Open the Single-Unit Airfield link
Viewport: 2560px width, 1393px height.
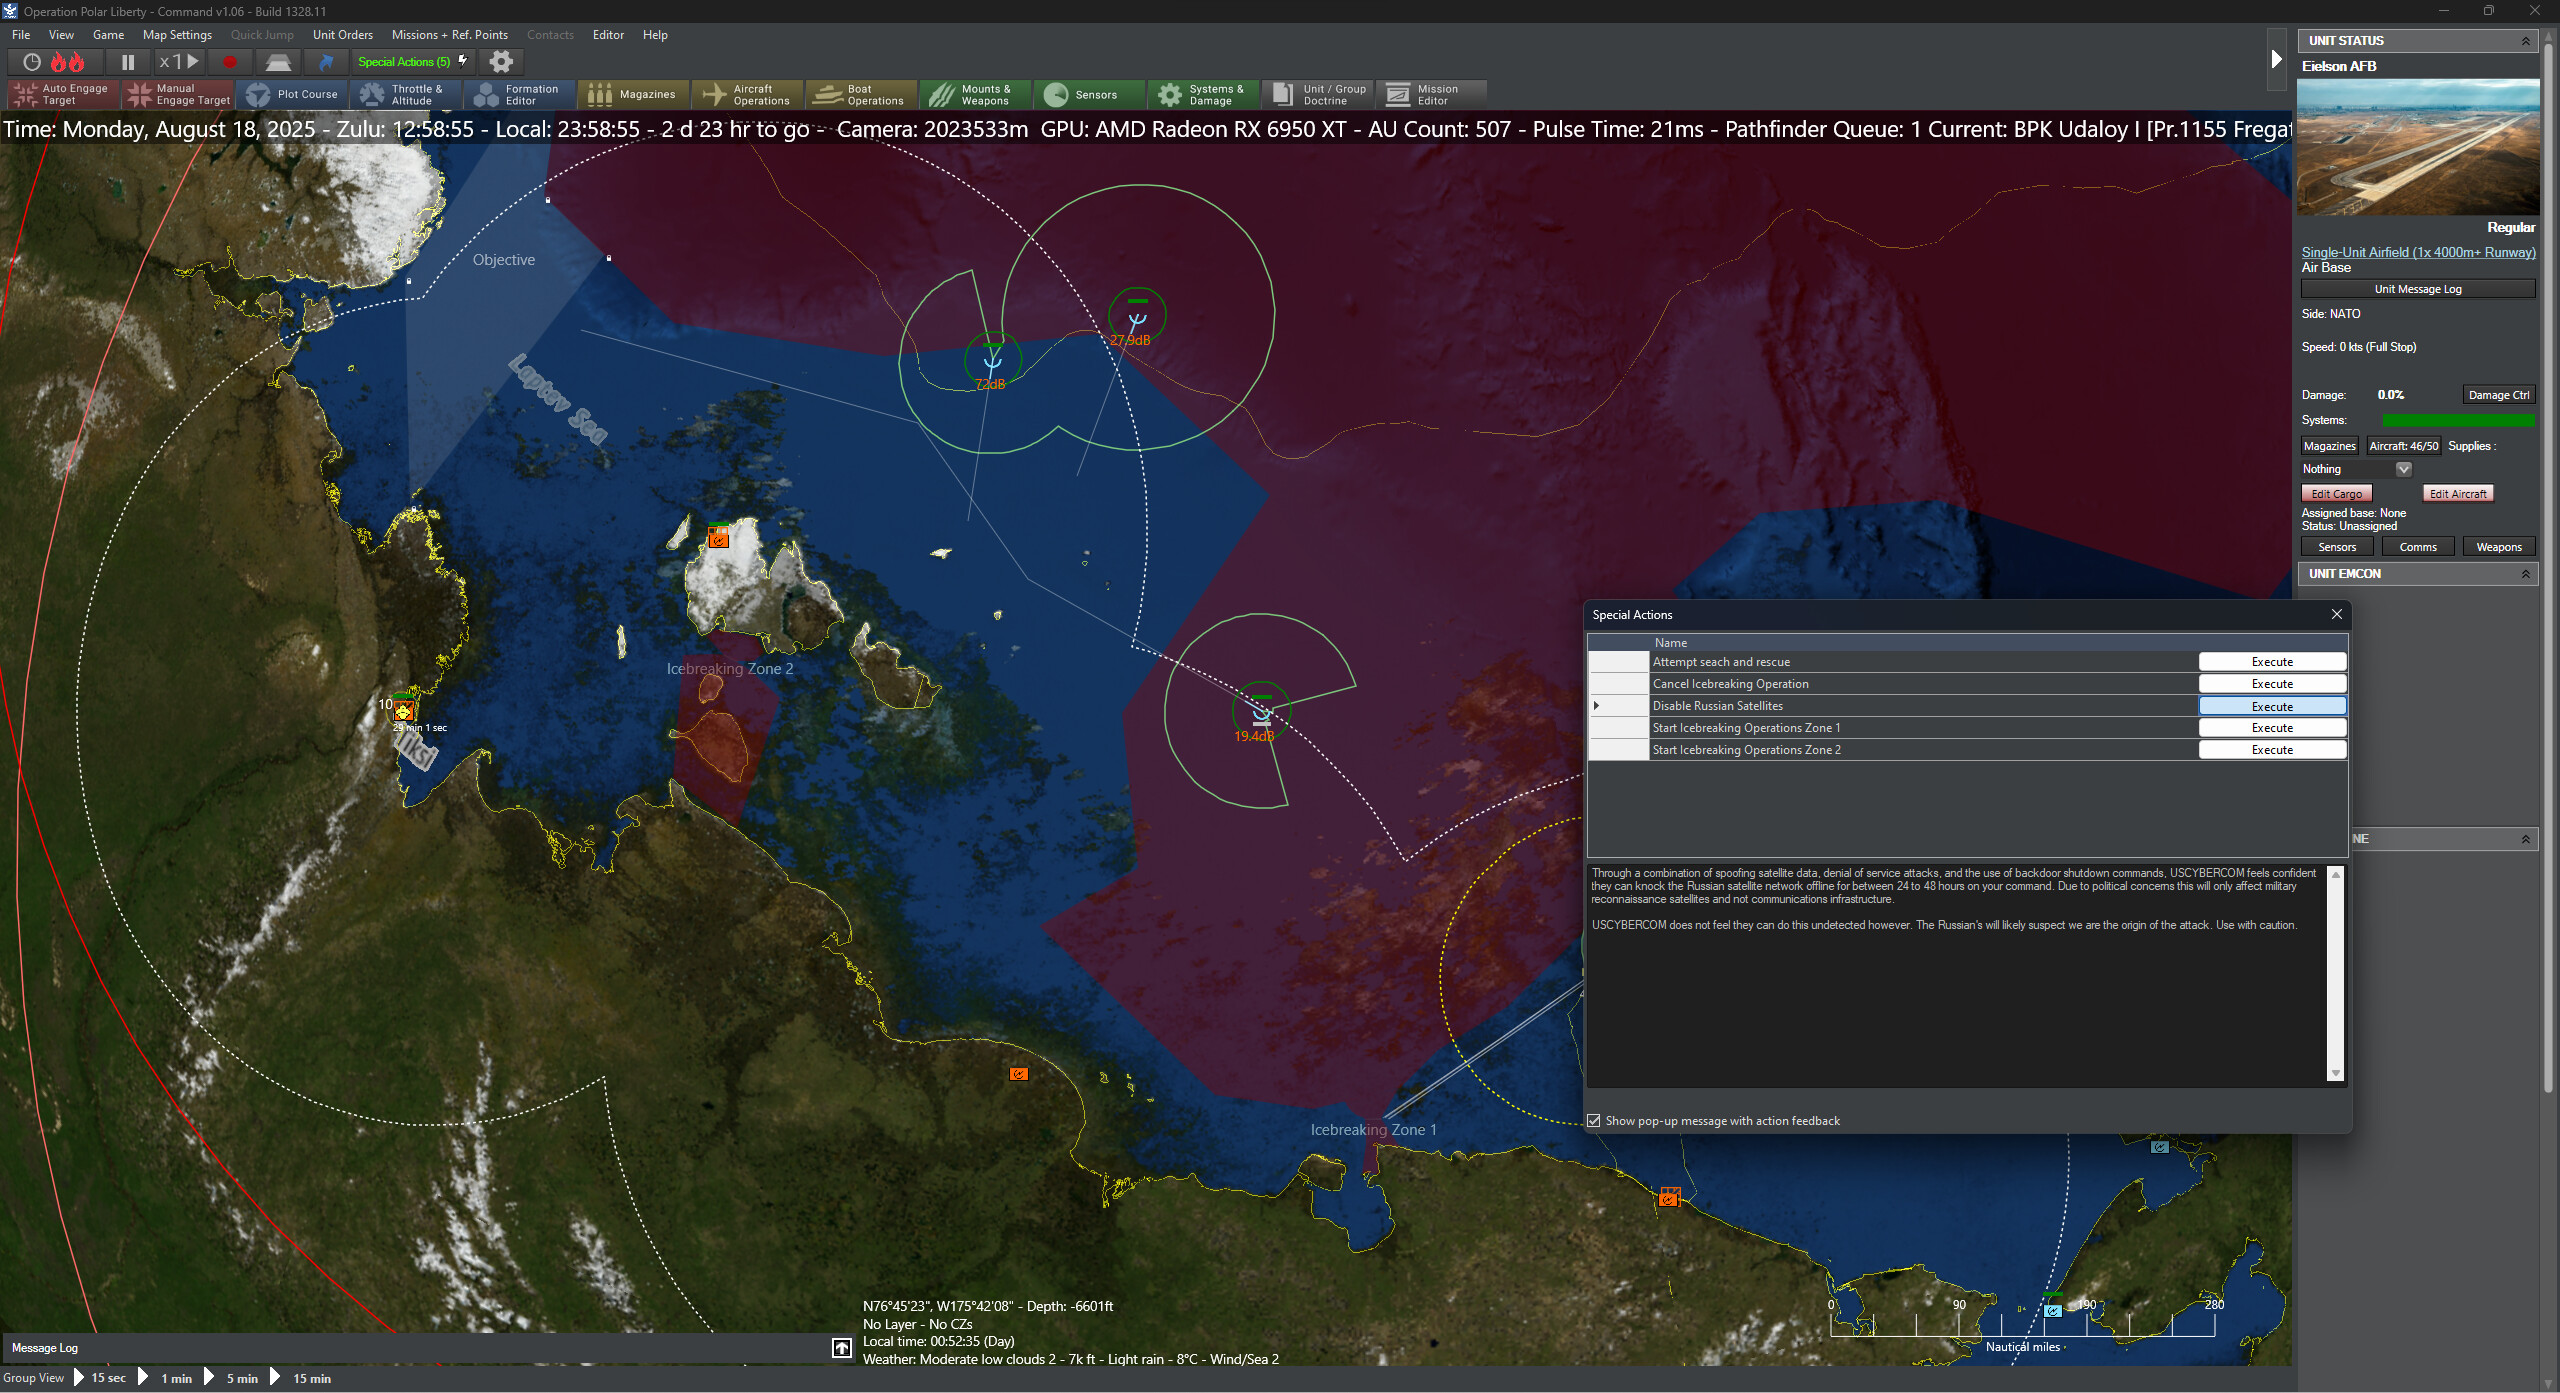2418,252
